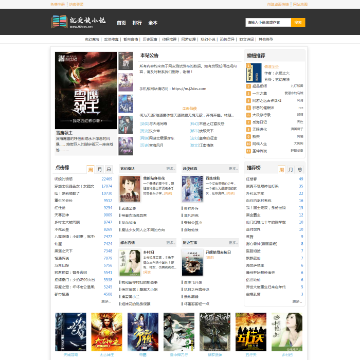Open the 排行 navigation item
This screenshot has height=360, width=360.
[137, 23]
